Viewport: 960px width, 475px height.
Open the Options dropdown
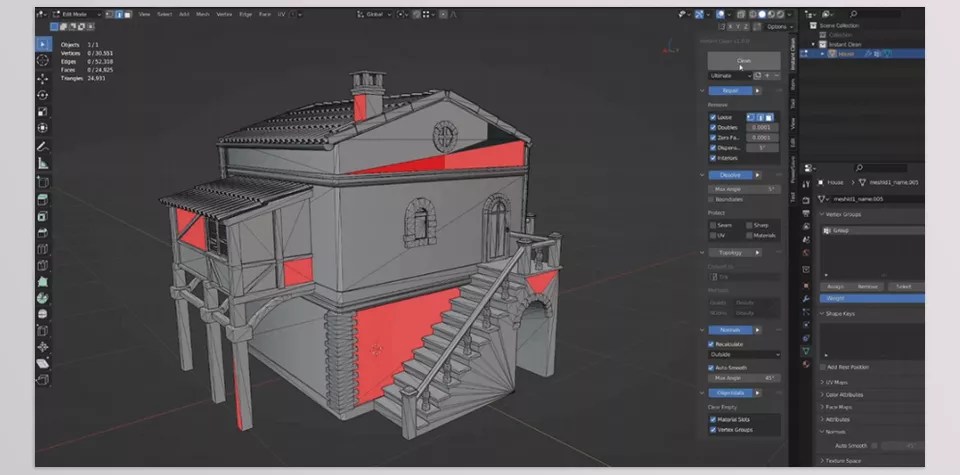coord(778,27)
